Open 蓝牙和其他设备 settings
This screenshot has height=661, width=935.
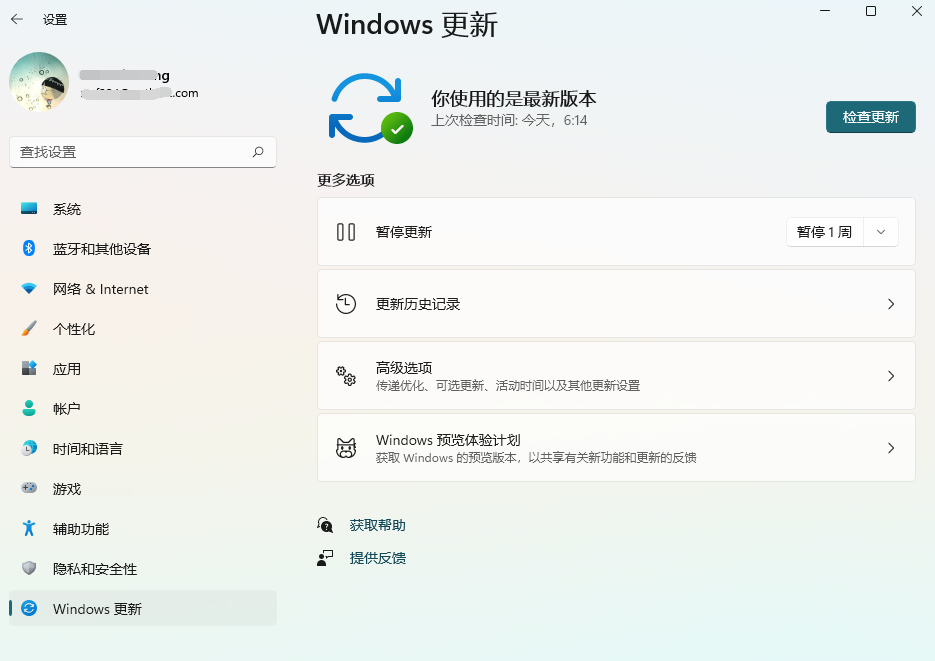pyautogui.click(x=143, y=249)
